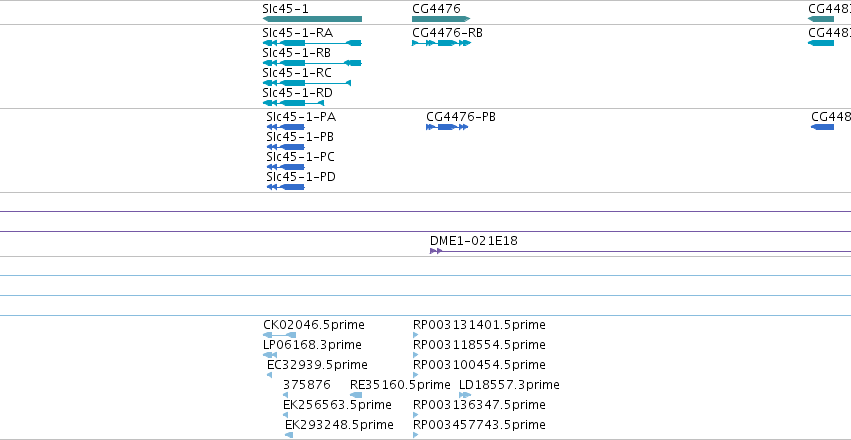The image size is (851, 440).
Task: Select the Slc45-1-RA transcript label
Action: tap(297, 33)
